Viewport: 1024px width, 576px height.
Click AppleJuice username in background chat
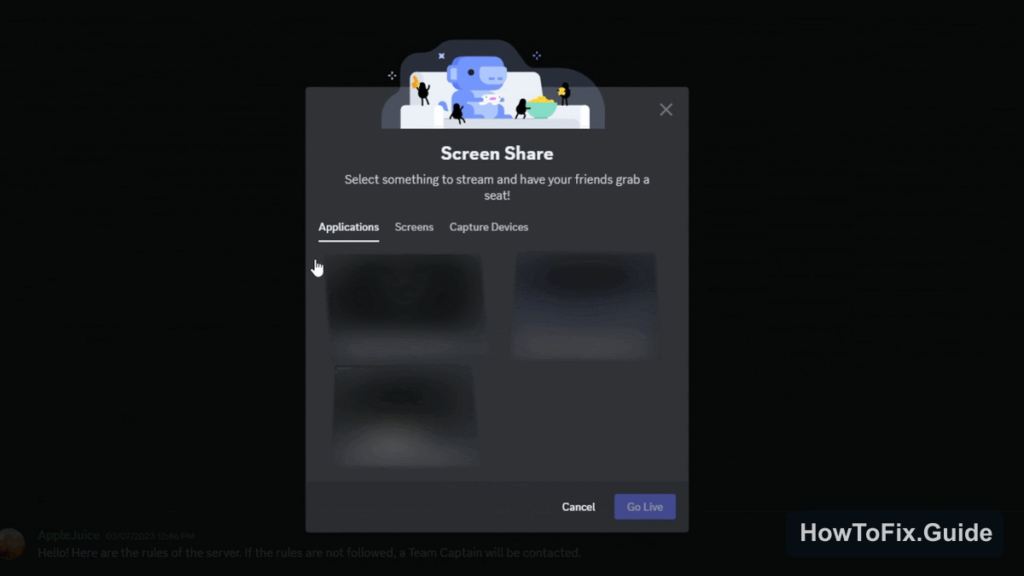click(69, 536)
